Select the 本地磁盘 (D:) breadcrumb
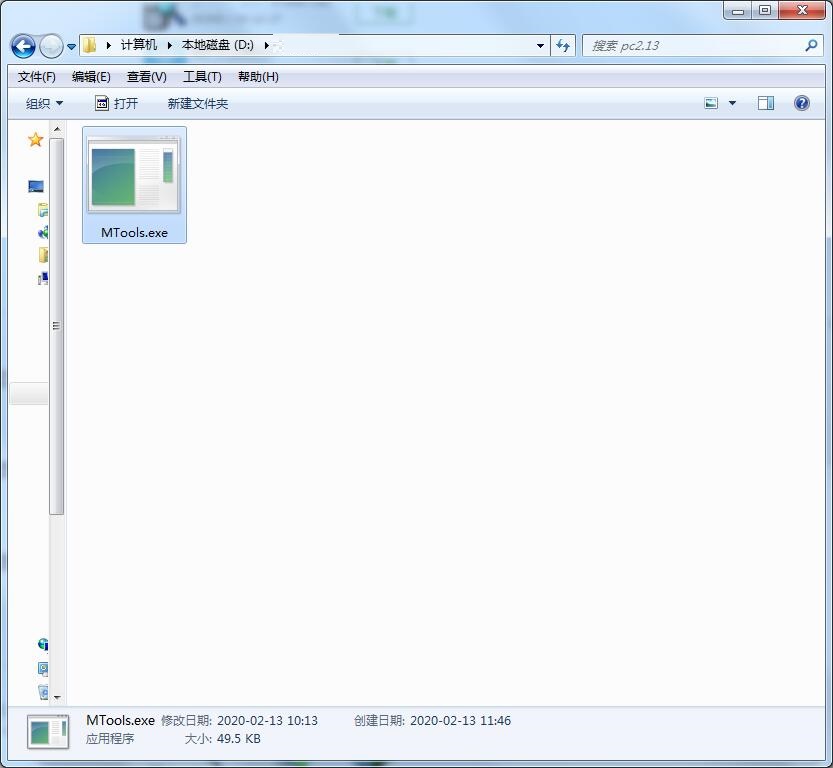The width and height of the screenshot is (833, 768). coord(217,45)
